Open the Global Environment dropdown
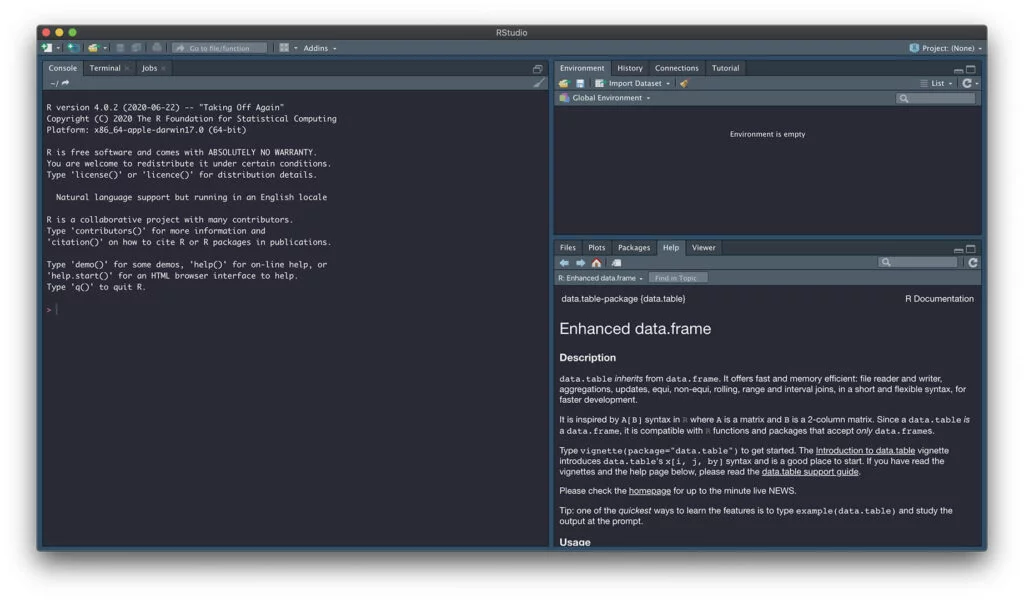The height and width of the screenshot is (600, 1024). [x=605, y=98]
